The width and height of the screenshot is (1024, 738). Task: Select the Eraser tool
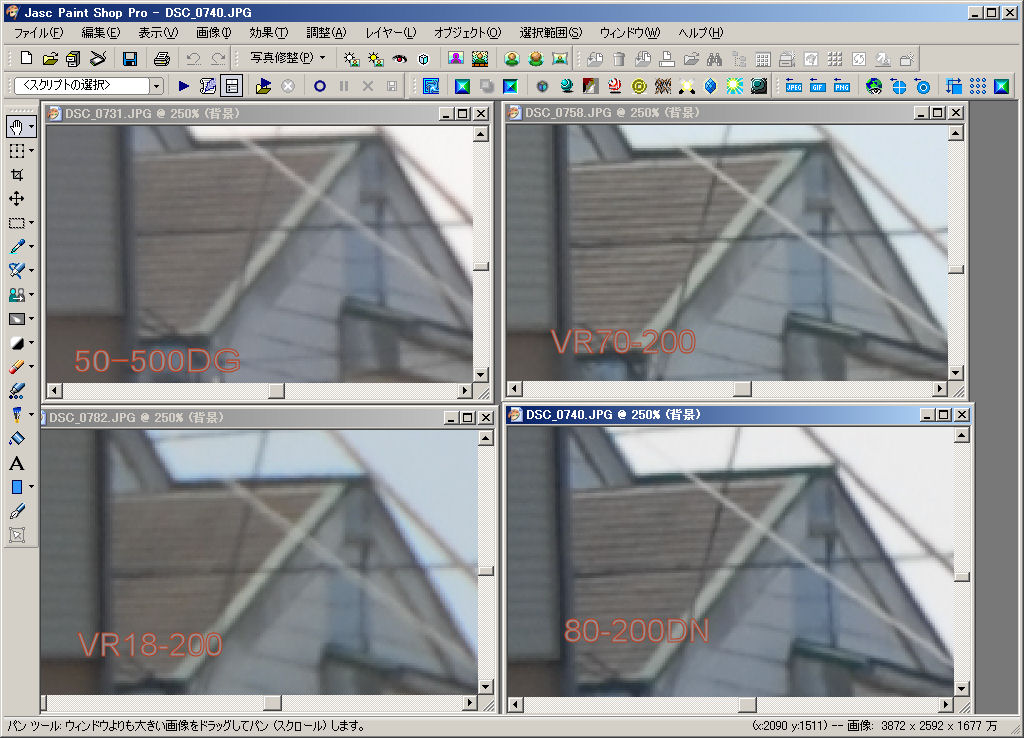tap(17, 366)
